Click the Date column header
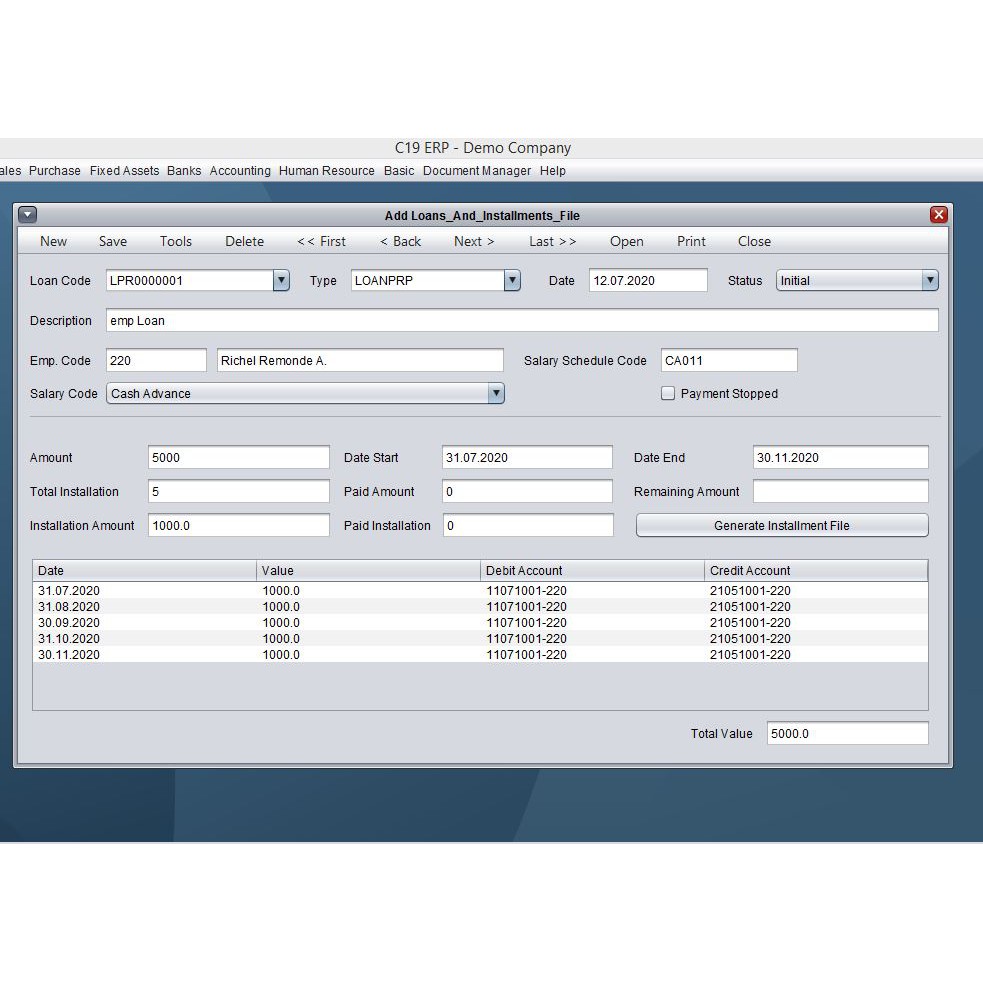This screenshot has height=983, width=983. point(145,570)
